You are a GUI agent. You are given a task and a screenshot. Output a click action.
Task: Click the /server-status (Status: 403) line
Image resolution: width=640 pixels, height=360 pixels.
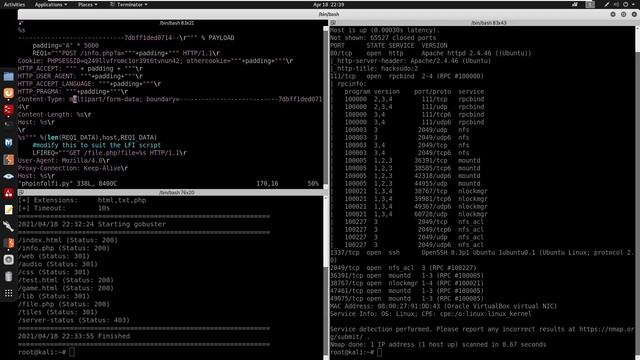74,320
